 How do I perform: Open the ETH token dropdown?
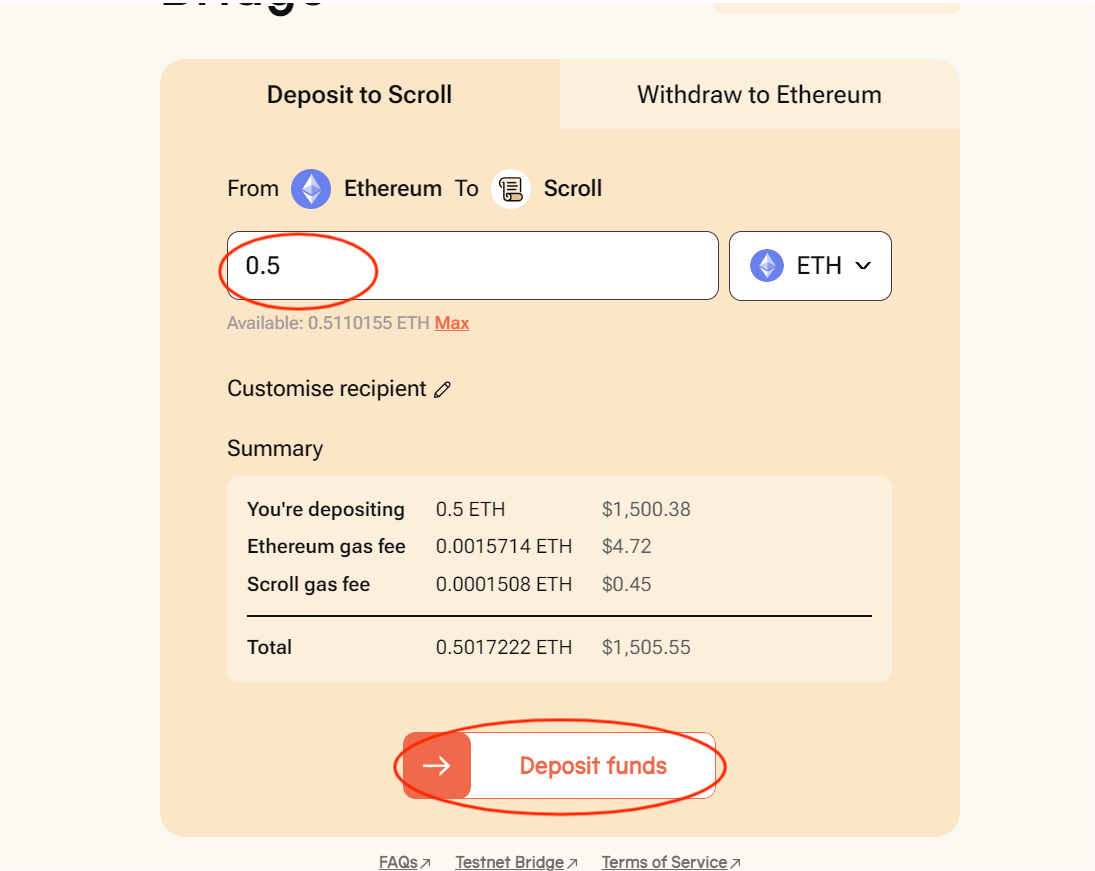(810, 266)
